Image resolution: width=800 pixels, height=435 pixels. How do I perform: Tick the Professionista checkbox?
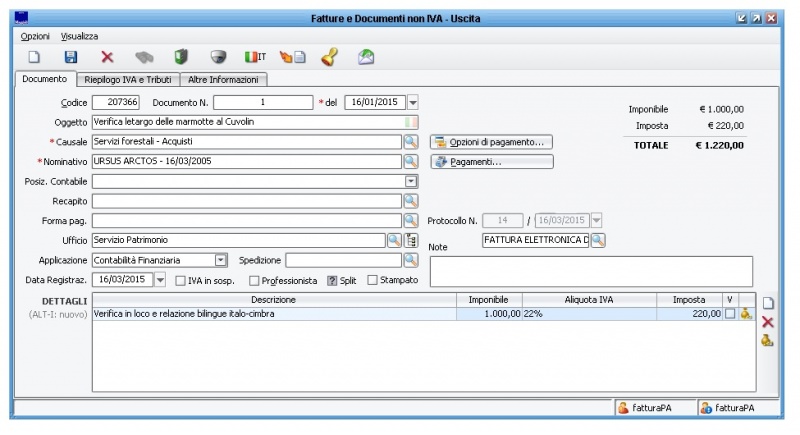coord(254,281)
